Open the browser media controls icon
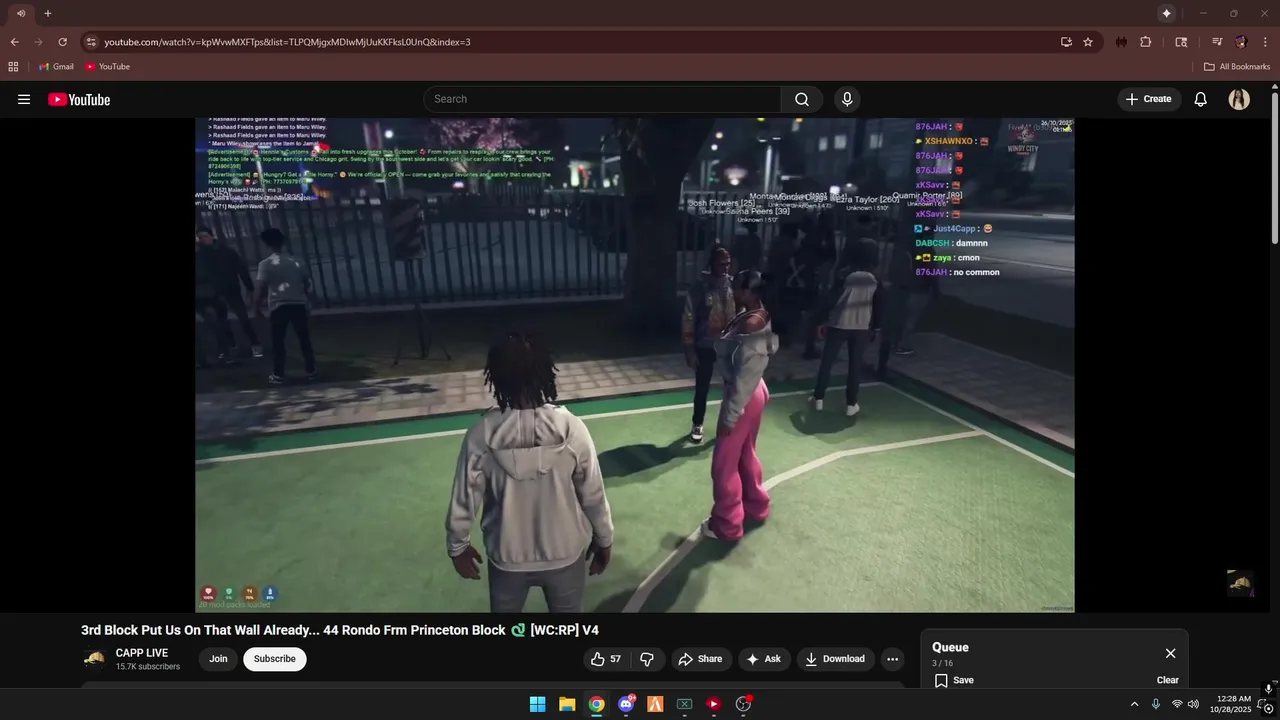 coord(1217,42)
